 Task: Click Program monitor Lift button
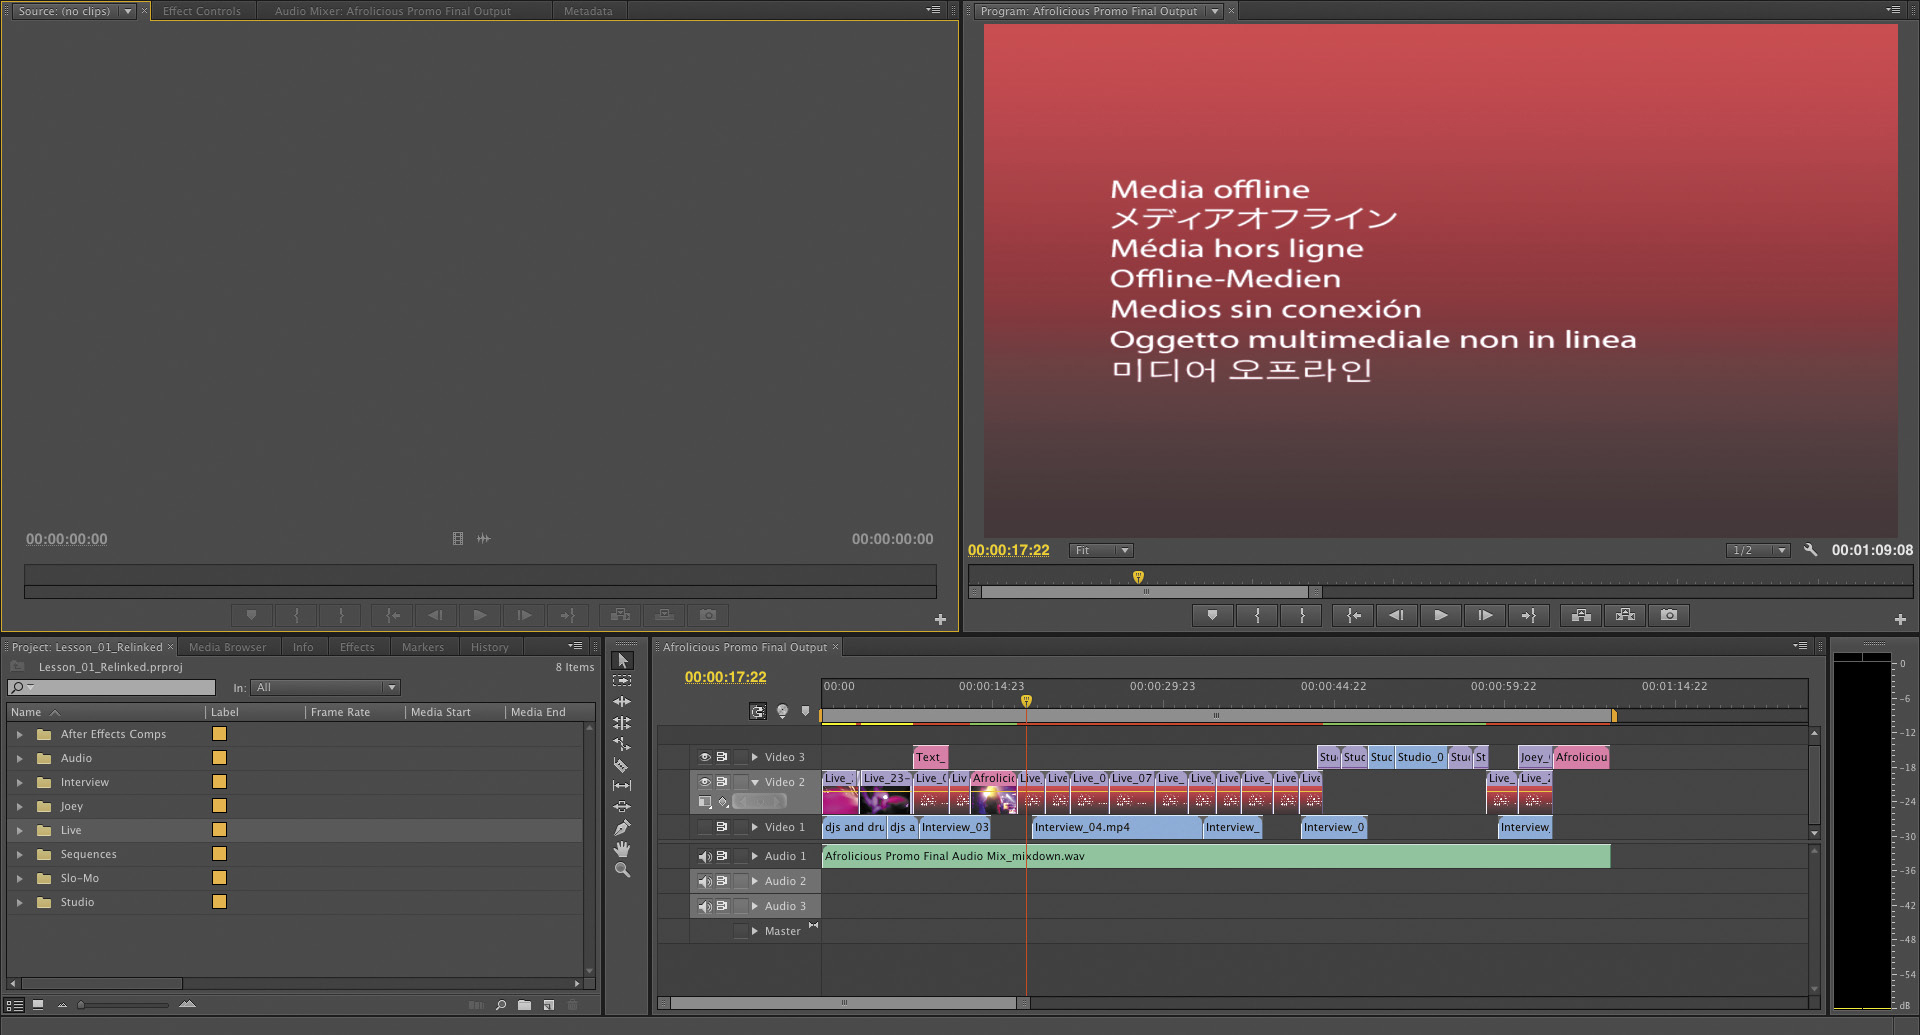(x=1581, y=615)
